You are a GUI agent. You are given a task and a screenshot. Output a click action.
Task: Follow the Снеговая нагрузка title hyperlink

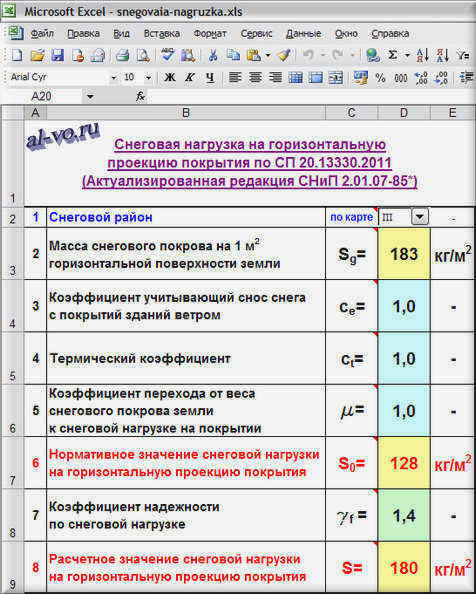[x=250, y=163]
